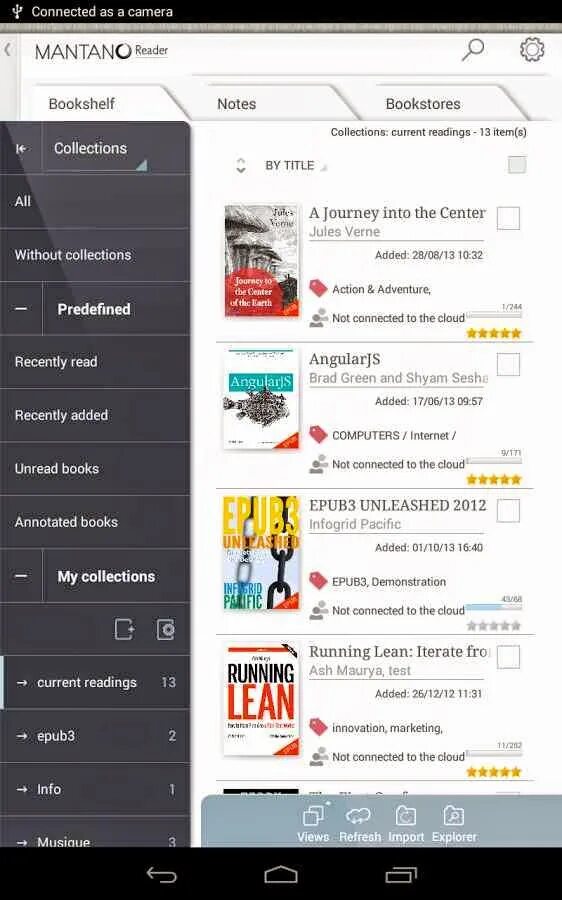The height and width of the screenshot is (900, 562).
Task: Open the Collections dropdown in the sidebar
Action: click(98, 149)
